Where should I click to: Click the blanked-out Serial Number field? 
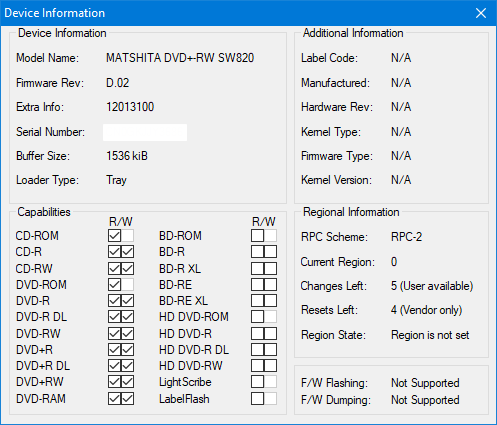click(x=145, y=132)
